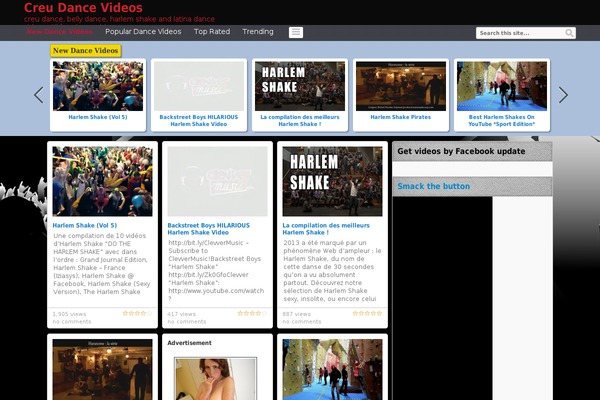Rate Backstreet Boys video using stars
Screen dimensions: 600x400
coord(252,313)
